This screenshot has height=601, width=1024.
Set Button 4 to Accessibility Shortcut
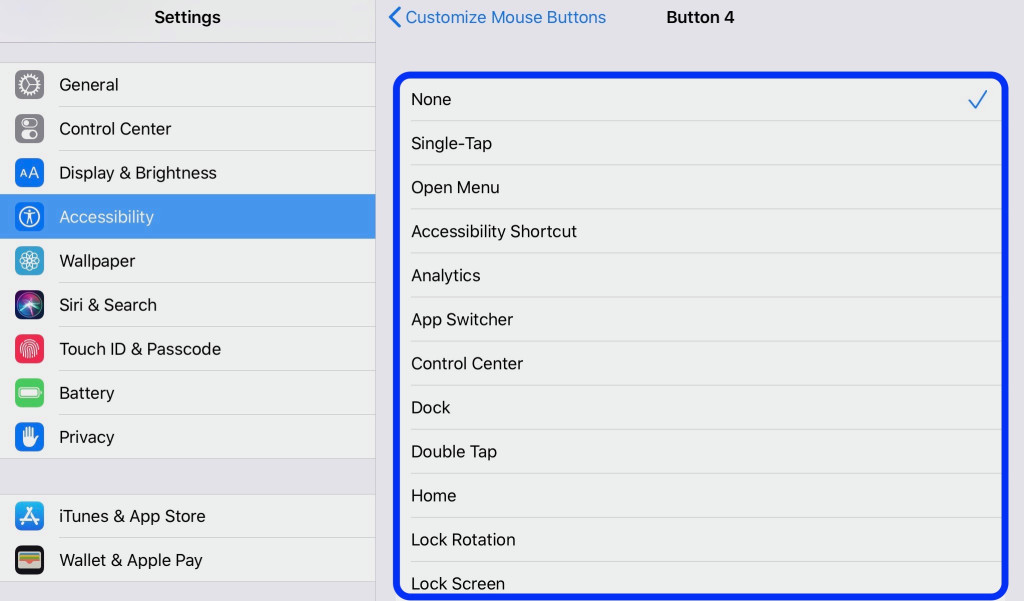700,232
